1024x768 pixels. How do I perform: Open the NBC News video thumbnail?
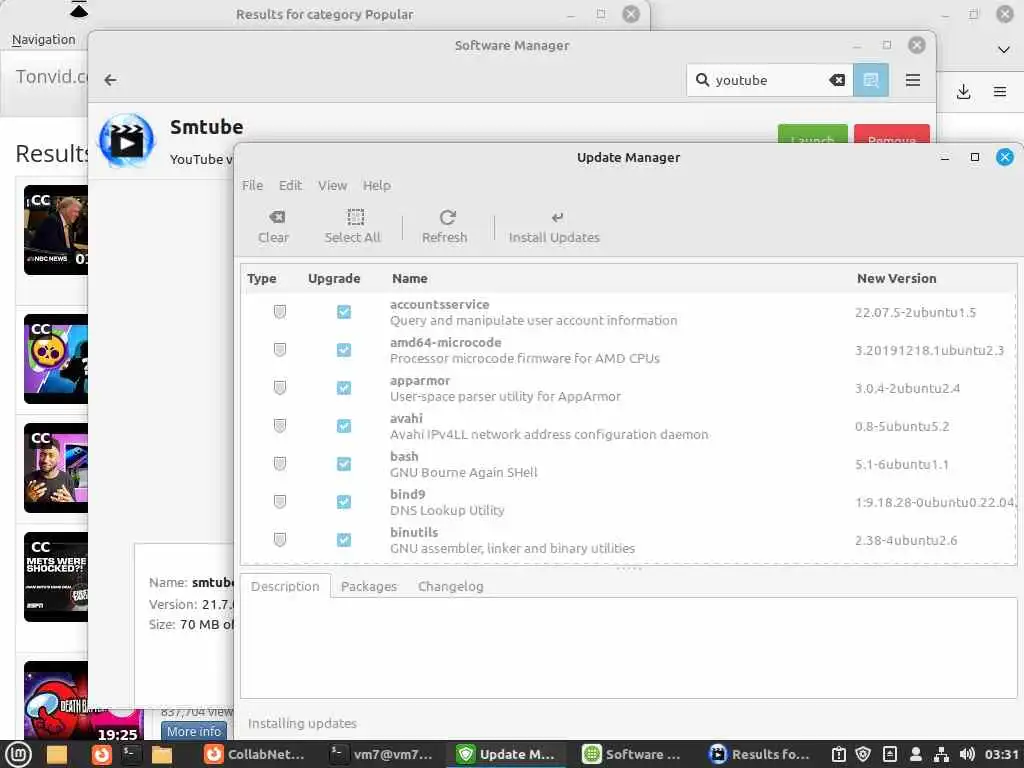tap(56, 230)
